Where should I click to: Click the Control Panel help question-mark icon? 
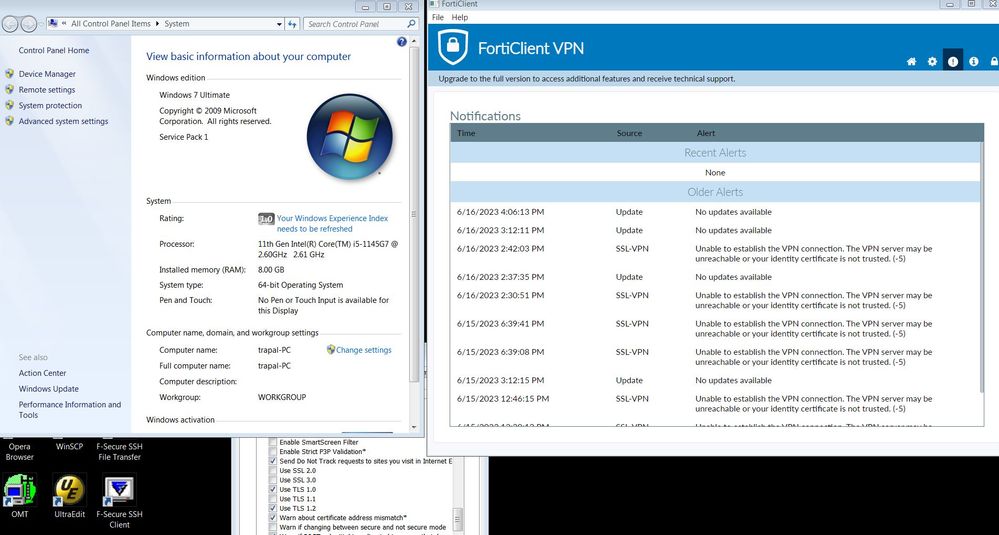coord(401,41)
